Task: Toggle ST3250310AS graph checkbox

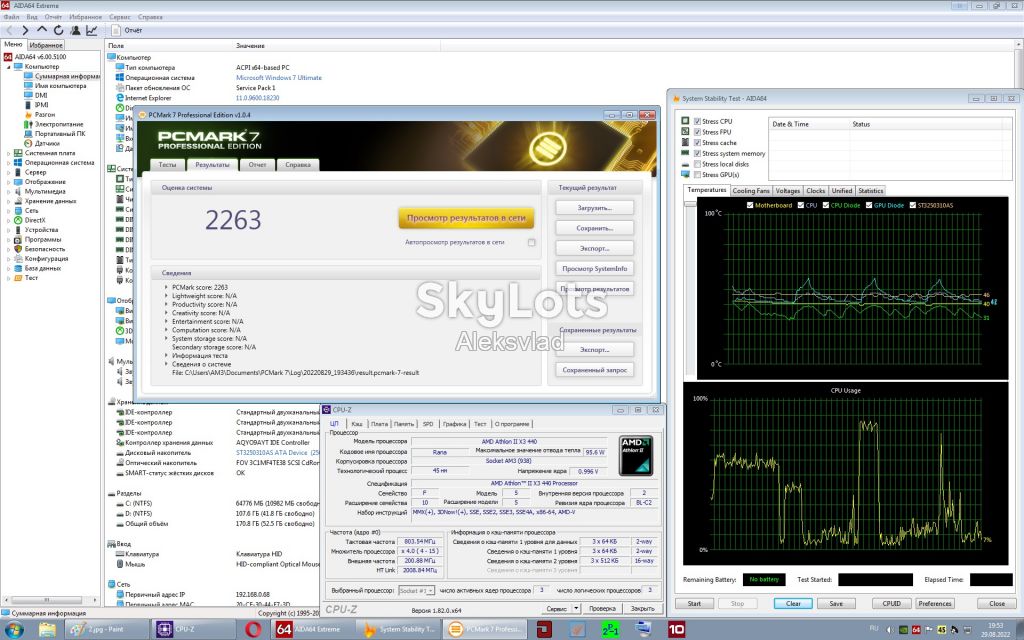Action: pos(912,205)
